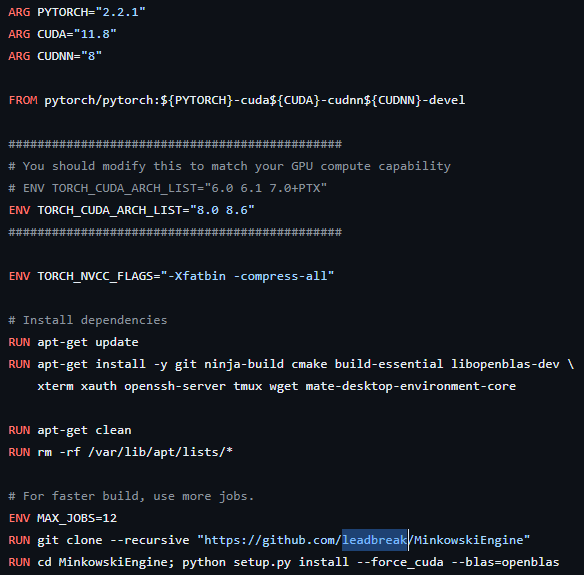Click the 'apt-get clean' command
This screenshot has height=575, width=584.
tap(84, 430)
